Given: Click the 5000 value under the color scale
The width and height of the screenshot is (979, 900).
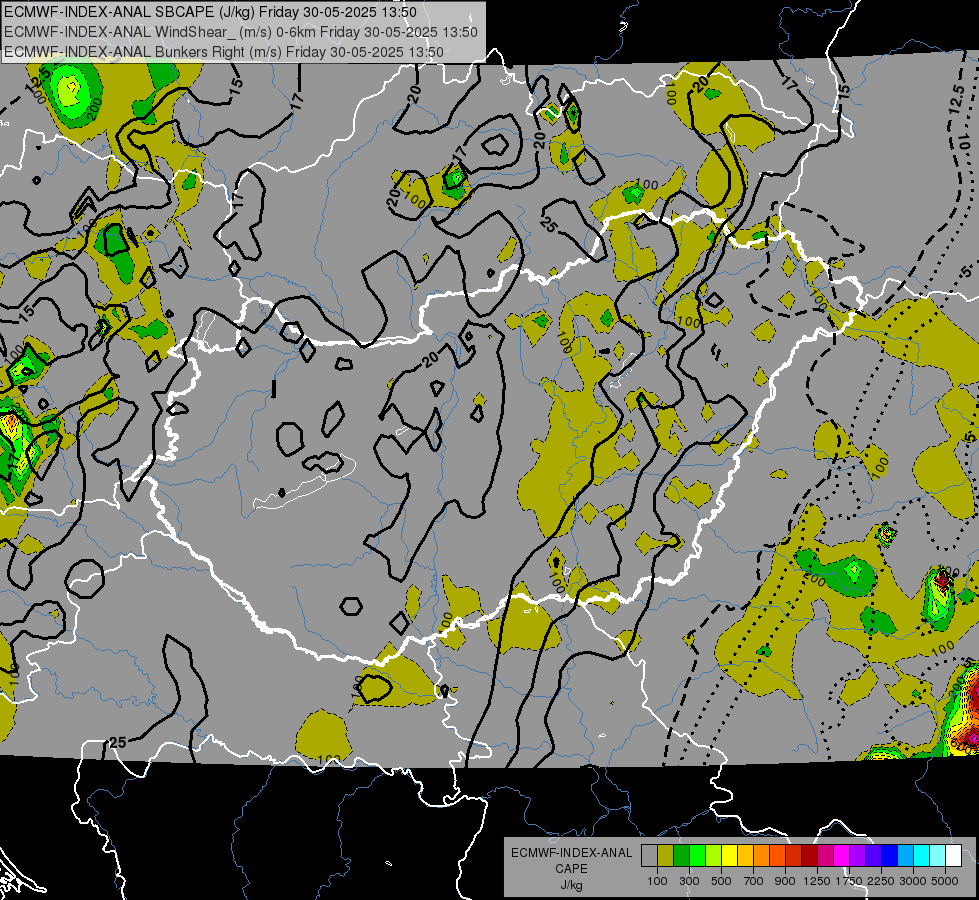Looking at the screenshot, I should [x=945, y=881].
